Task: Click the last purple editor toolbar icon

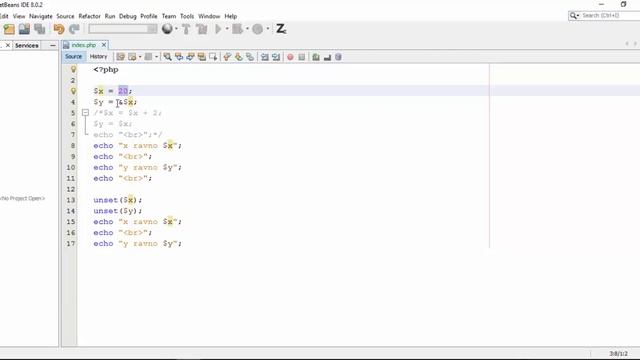Action: (x=338, y=57)
